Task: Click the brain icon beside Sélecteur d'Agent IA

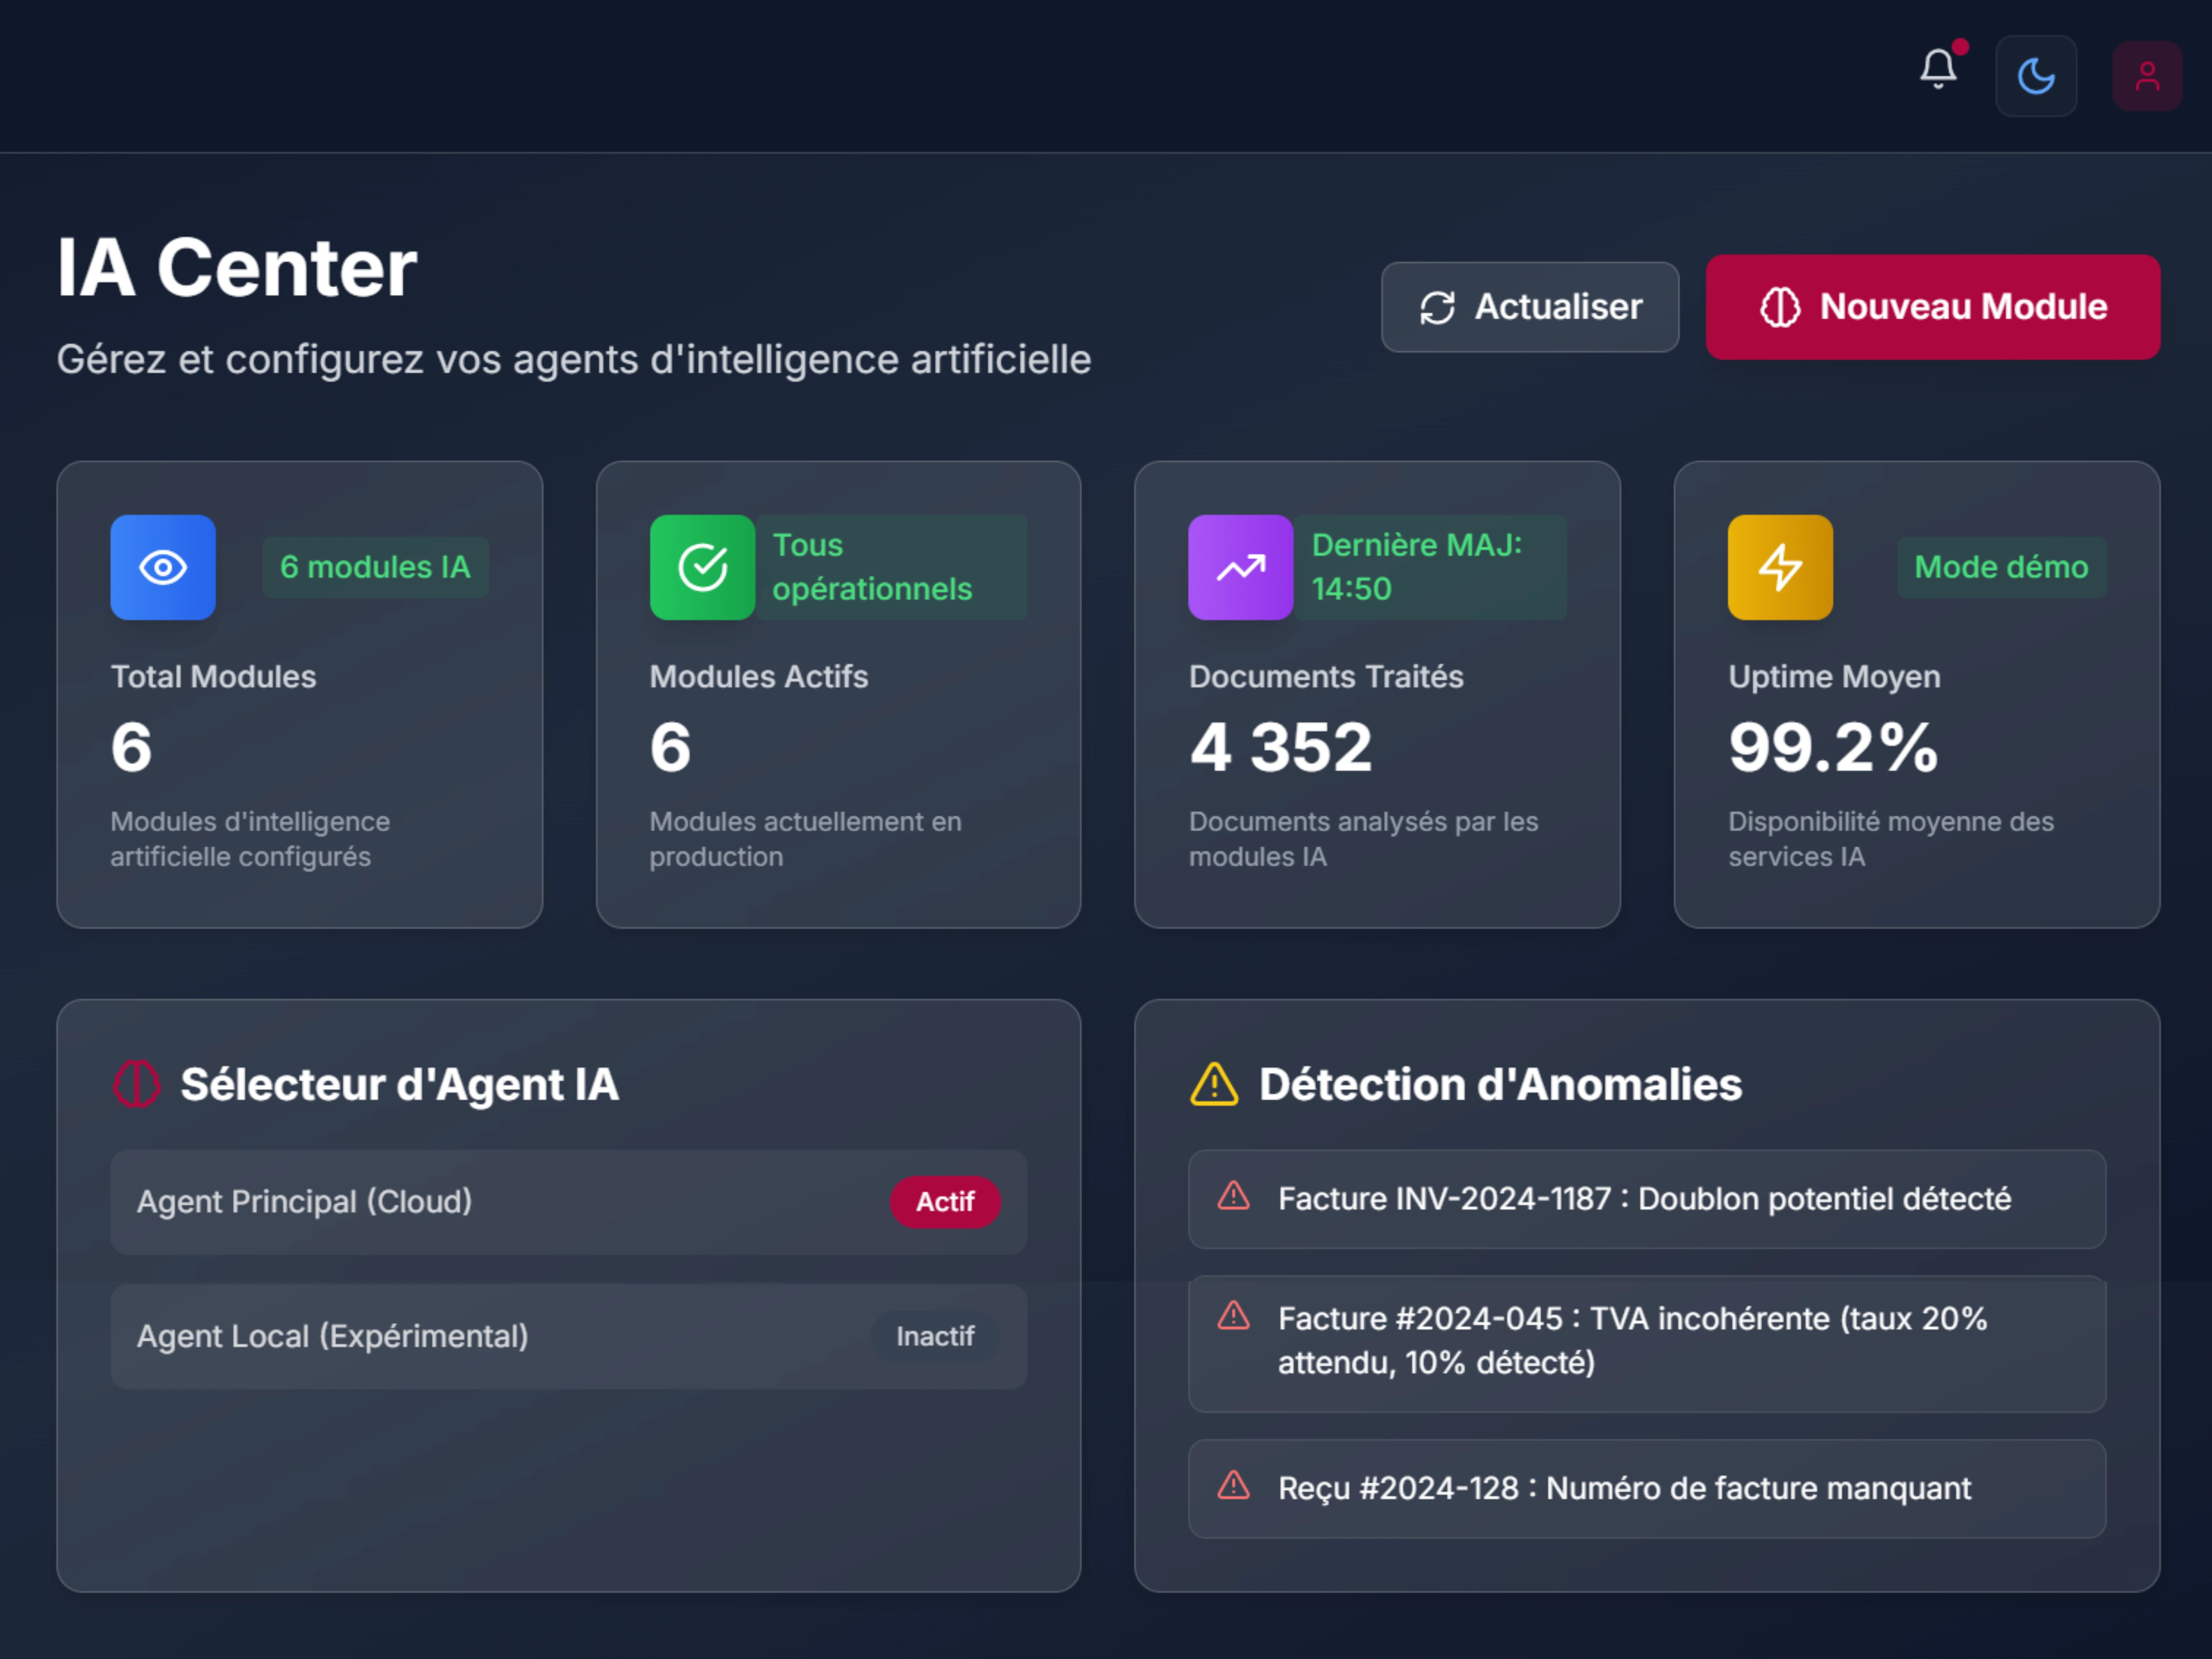Action: pos(136,1084)
